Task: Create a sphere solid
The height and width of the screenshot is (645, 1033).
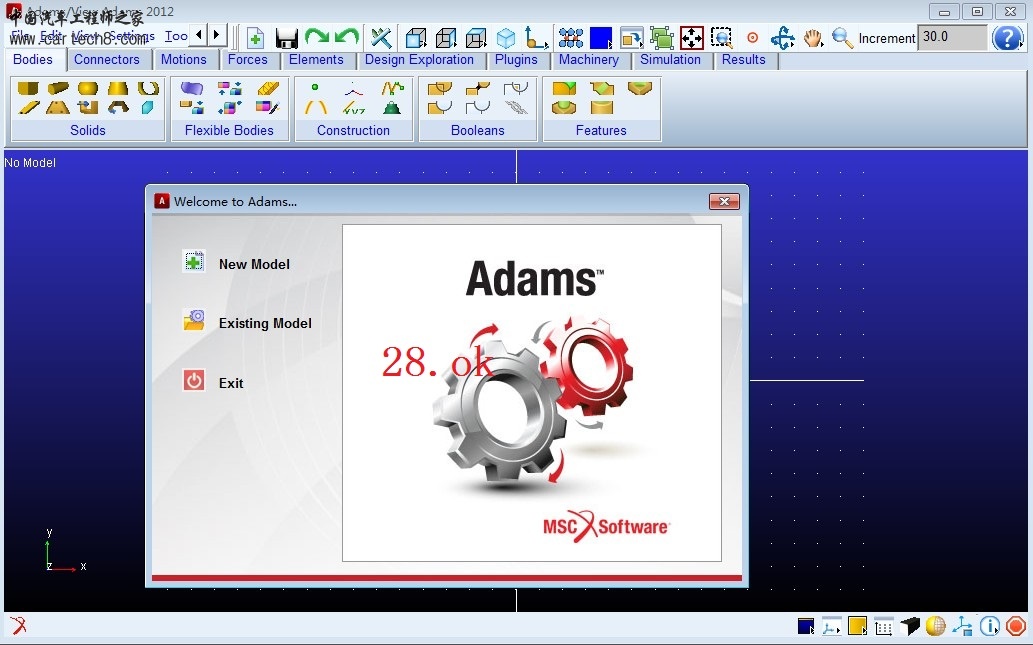Action: point(88,88)
